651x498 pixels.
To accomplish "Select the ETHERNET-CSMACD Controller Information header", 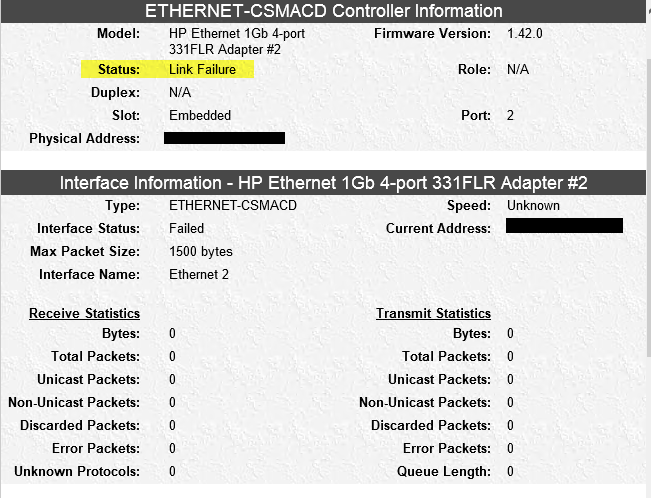I will tap(324, 12).
